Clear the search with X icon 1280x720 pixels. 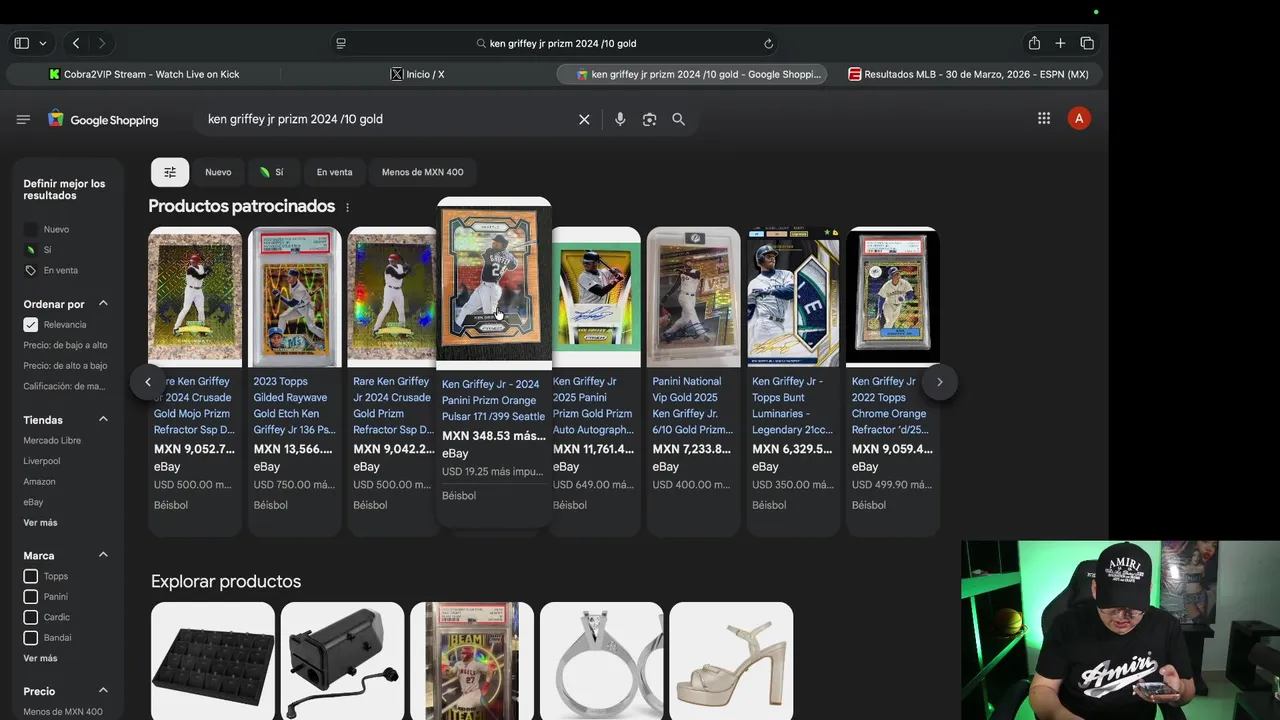(x=584, y=119)
